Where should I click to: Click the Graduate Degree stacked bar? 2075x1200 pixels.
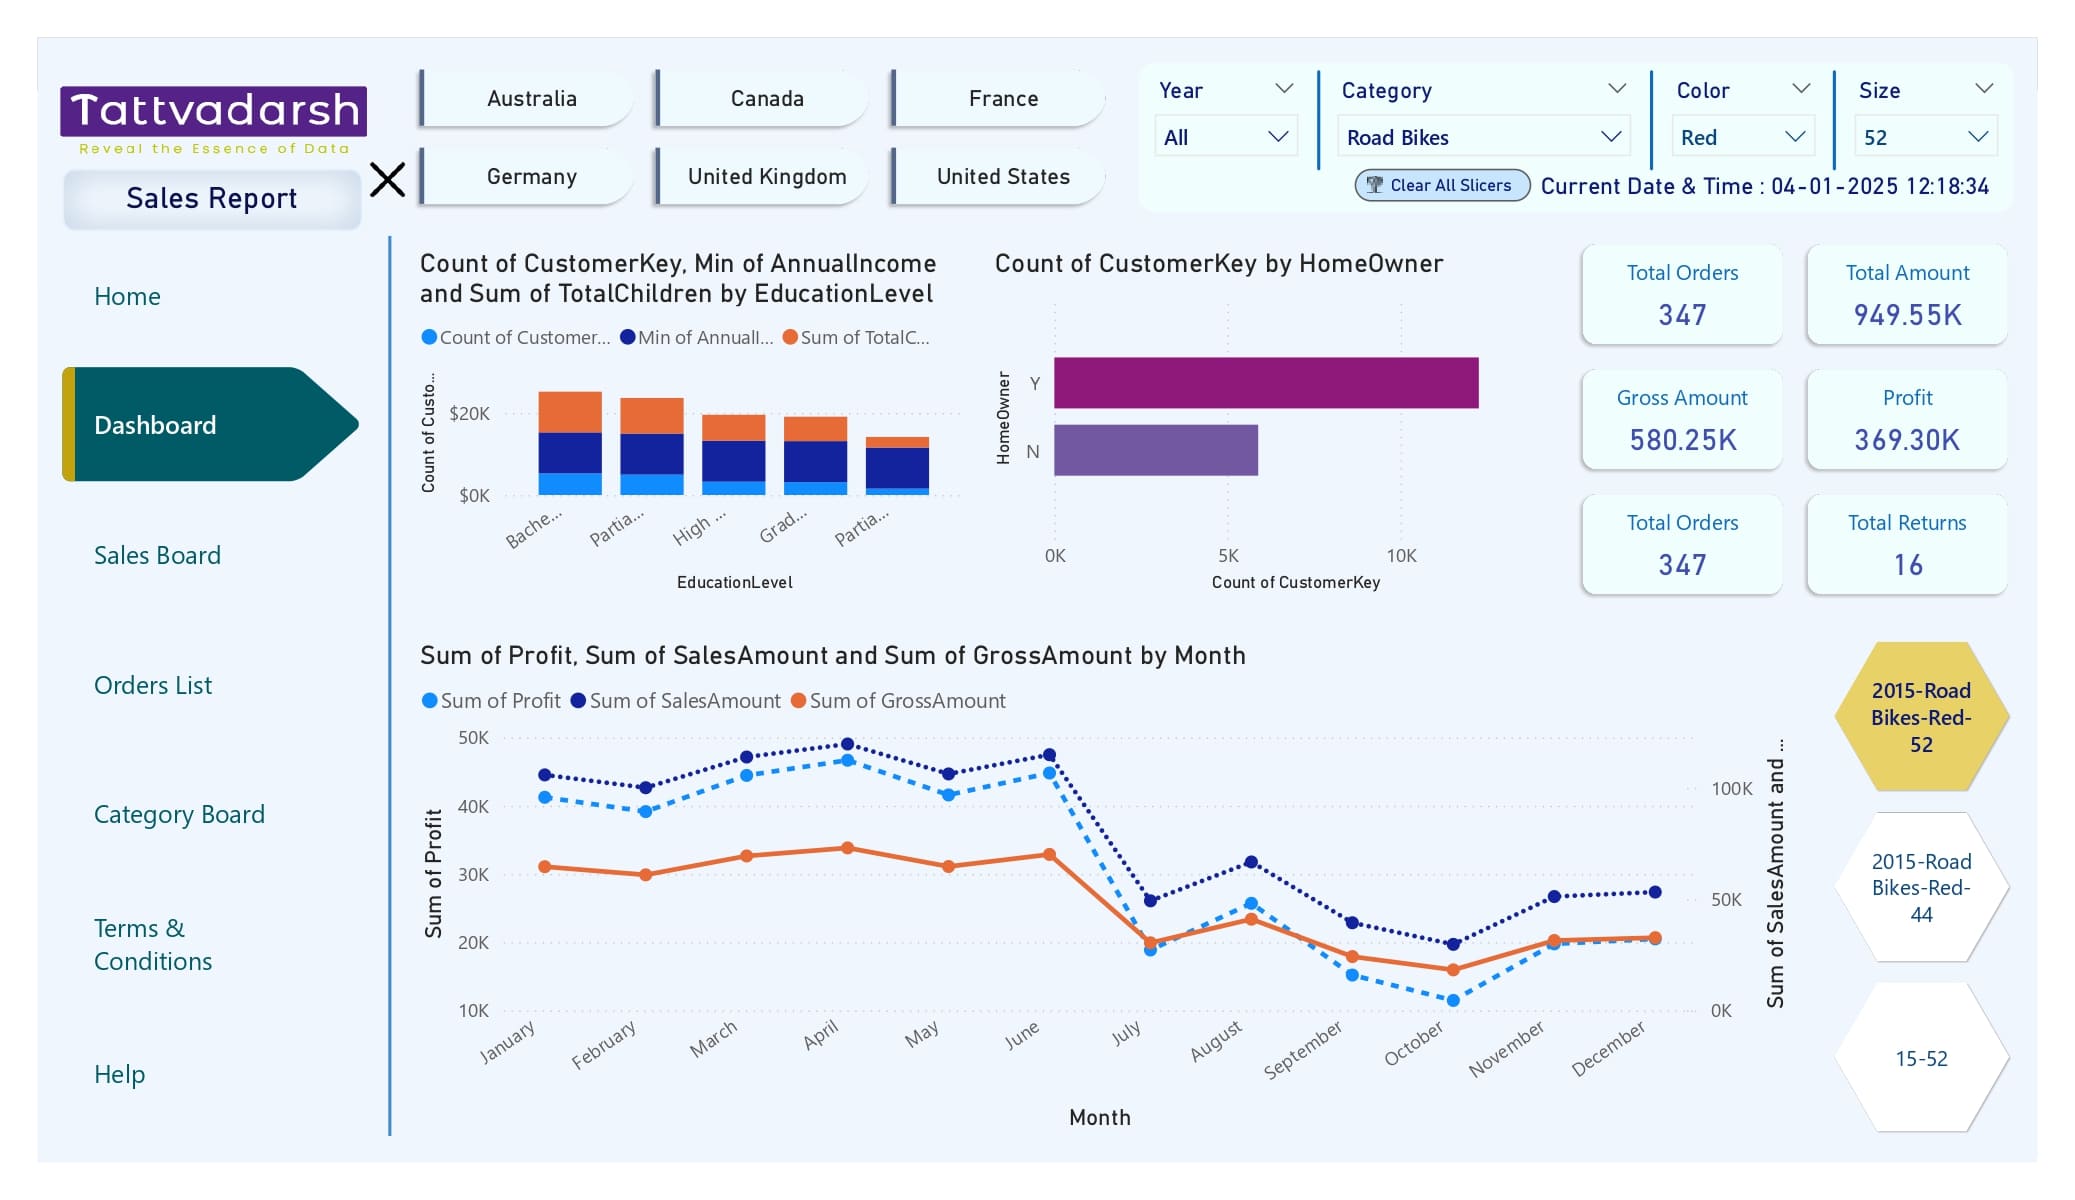pyautogui.click(x=815, y=456)
